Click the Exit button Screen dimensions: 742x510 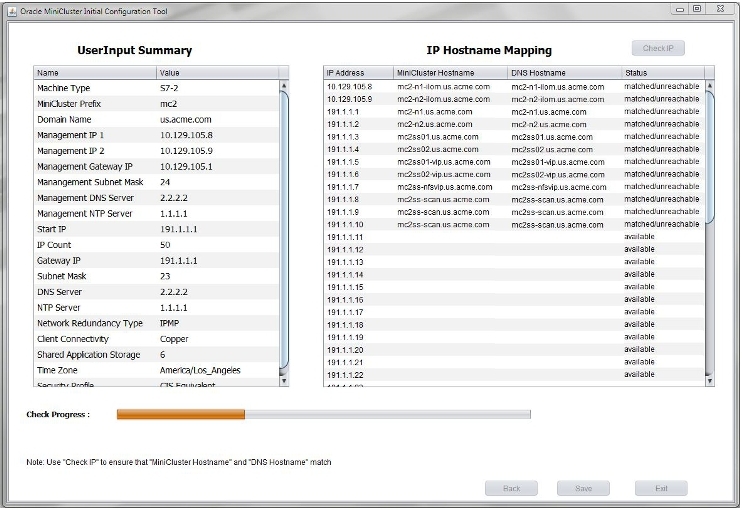(661, 488)
